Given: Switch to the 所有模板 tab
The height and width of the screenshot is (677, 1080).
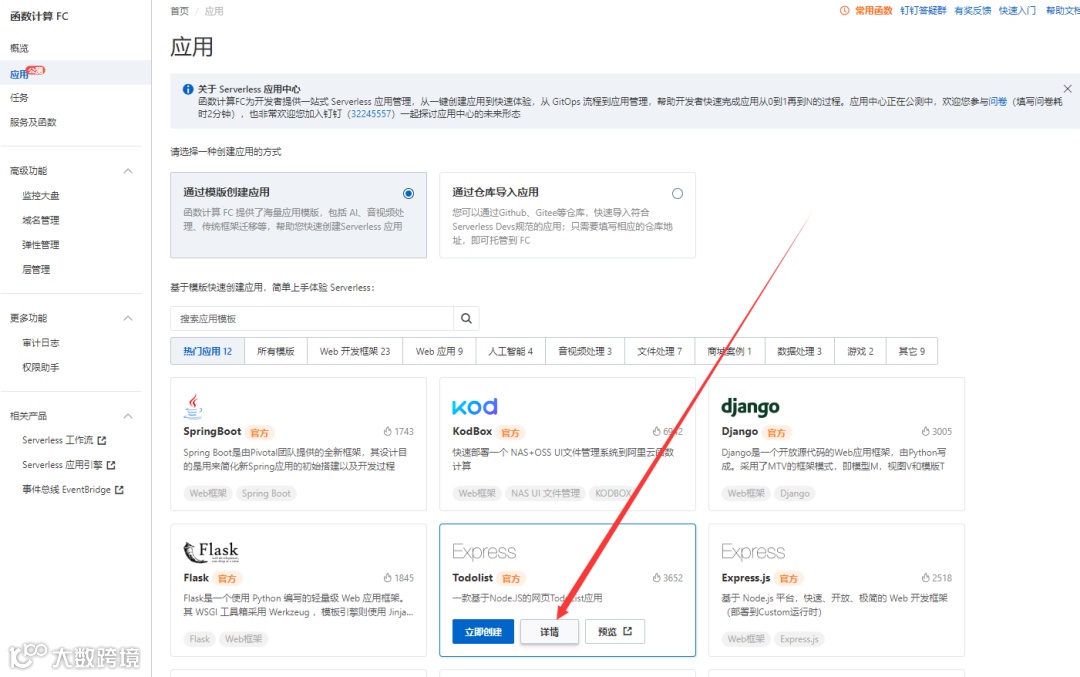Looking at the screenshot, I should pos(276,351).
